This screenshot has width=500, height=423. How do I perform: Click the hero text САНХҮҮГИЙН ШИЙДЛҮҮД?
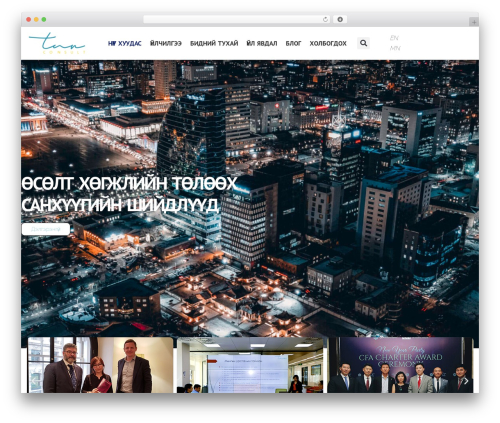(x=120, y=205)
